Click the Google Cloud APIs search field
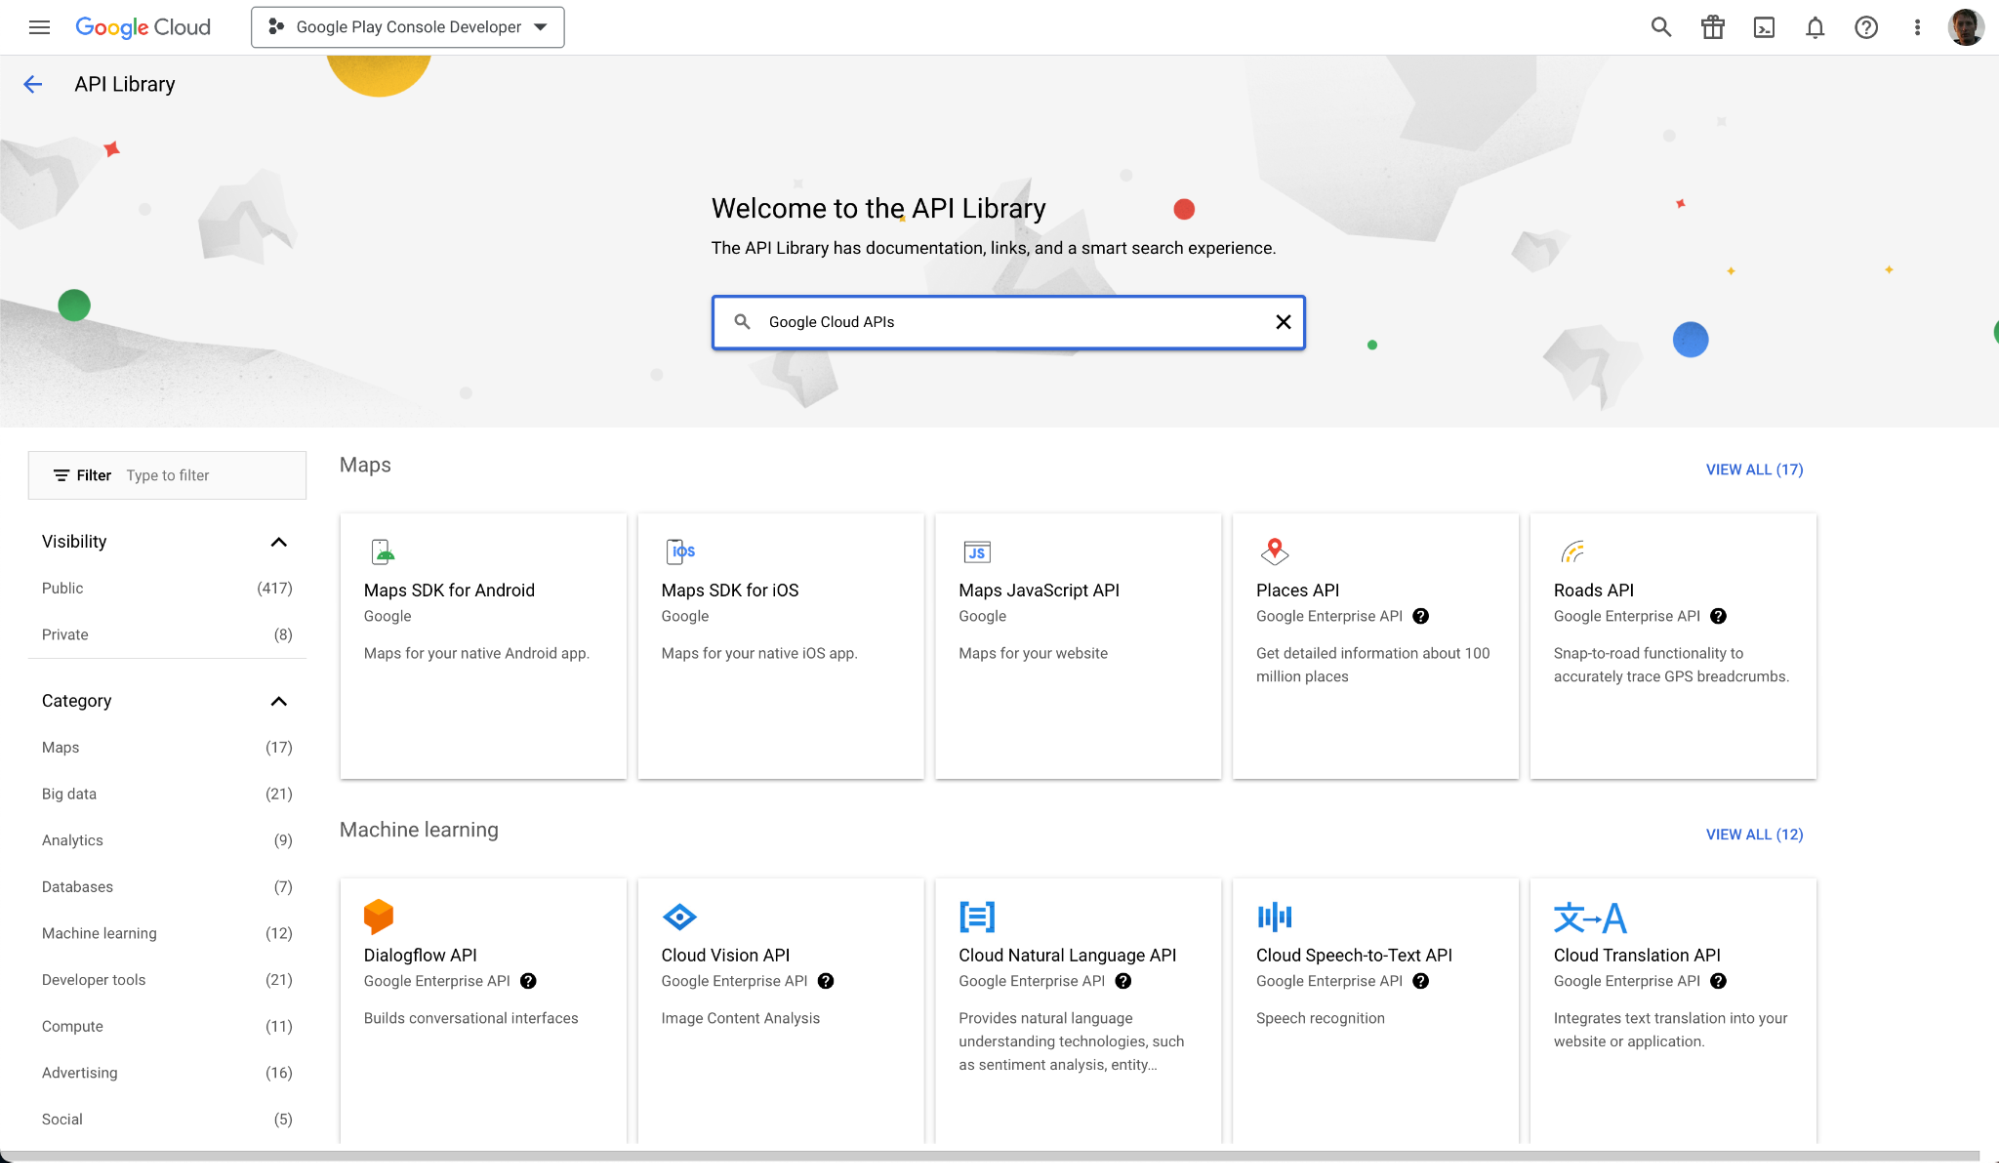1999x1163 pixels. pyautogui.click(x=1009, y=322)
